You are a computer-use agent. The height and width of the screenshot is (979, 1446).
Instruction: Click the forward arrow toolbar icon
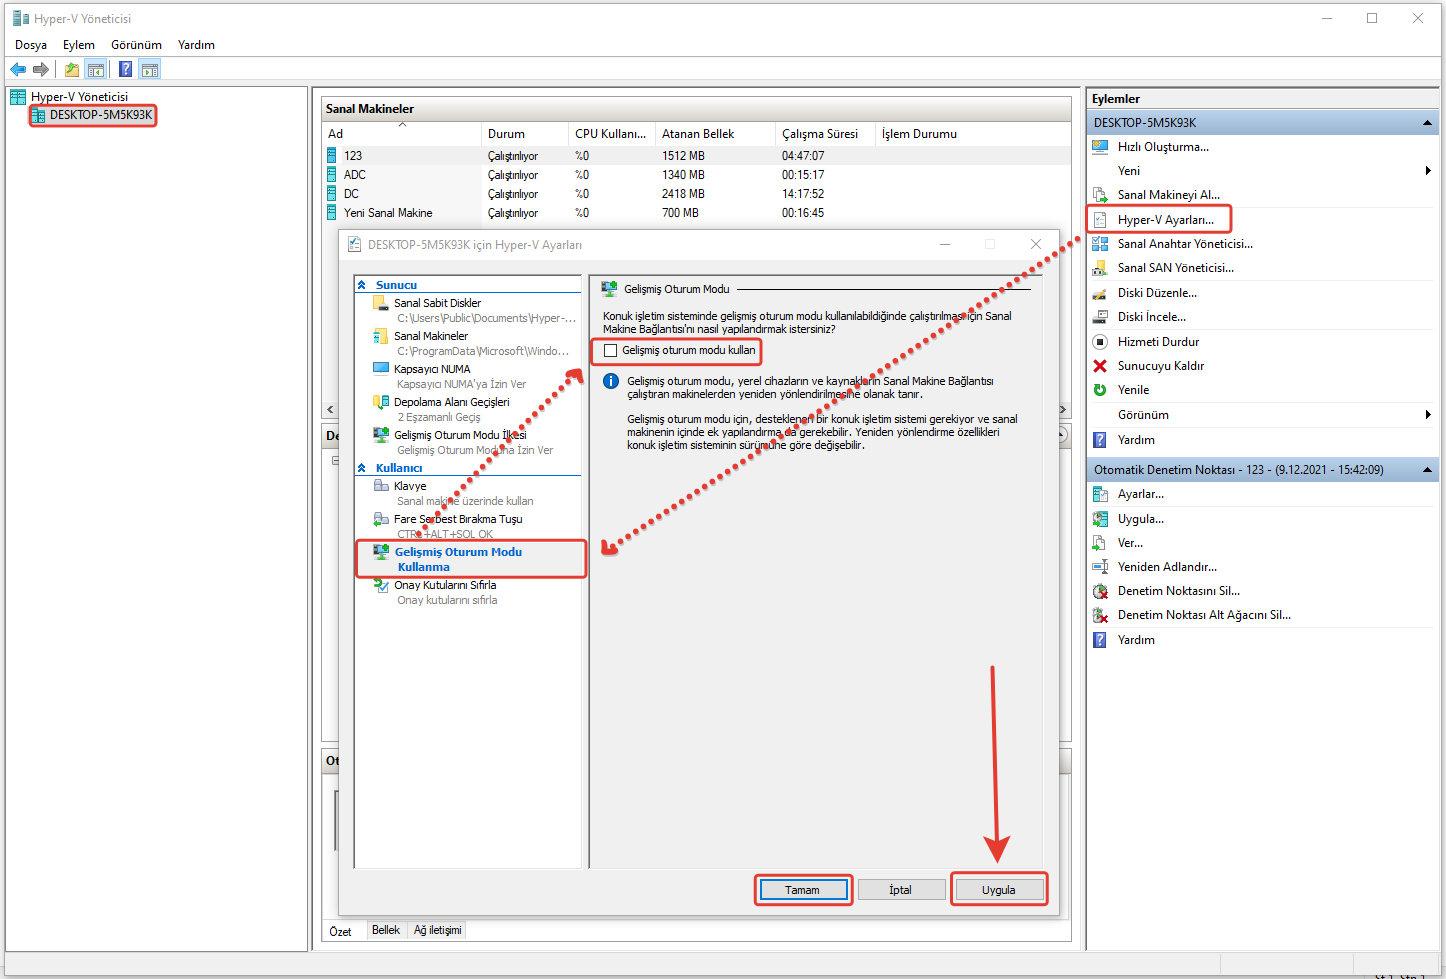[x=41, y=70]
